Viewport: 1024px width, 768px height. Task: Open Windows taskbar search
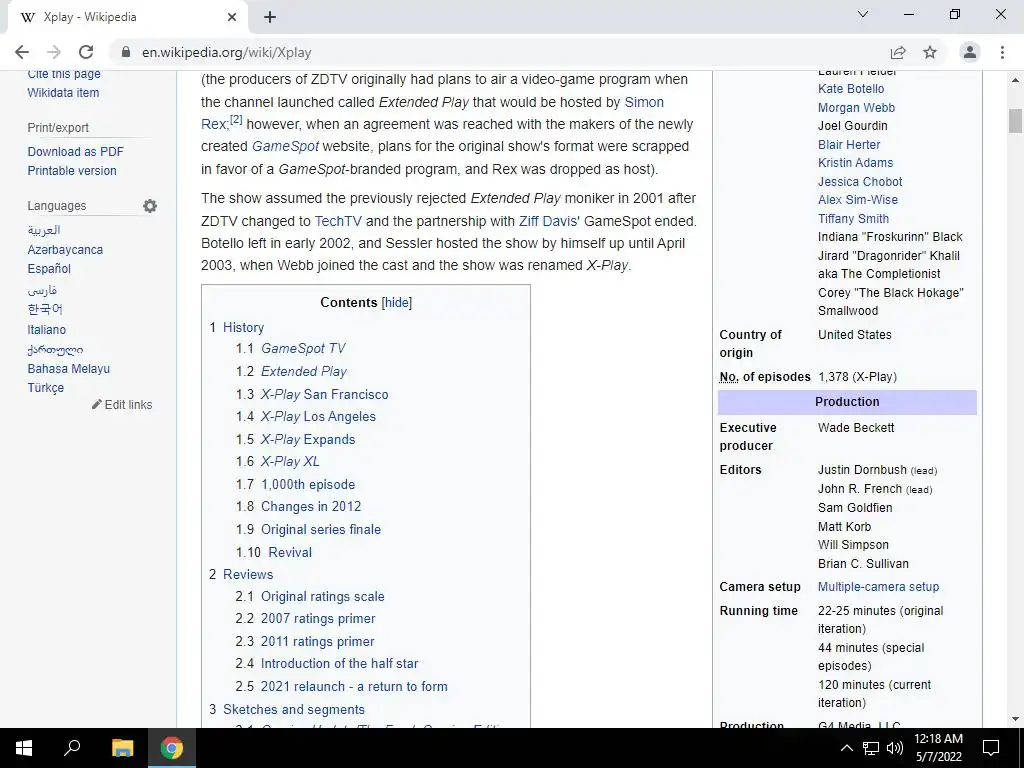pyautogui.click(x=72, y=748)
